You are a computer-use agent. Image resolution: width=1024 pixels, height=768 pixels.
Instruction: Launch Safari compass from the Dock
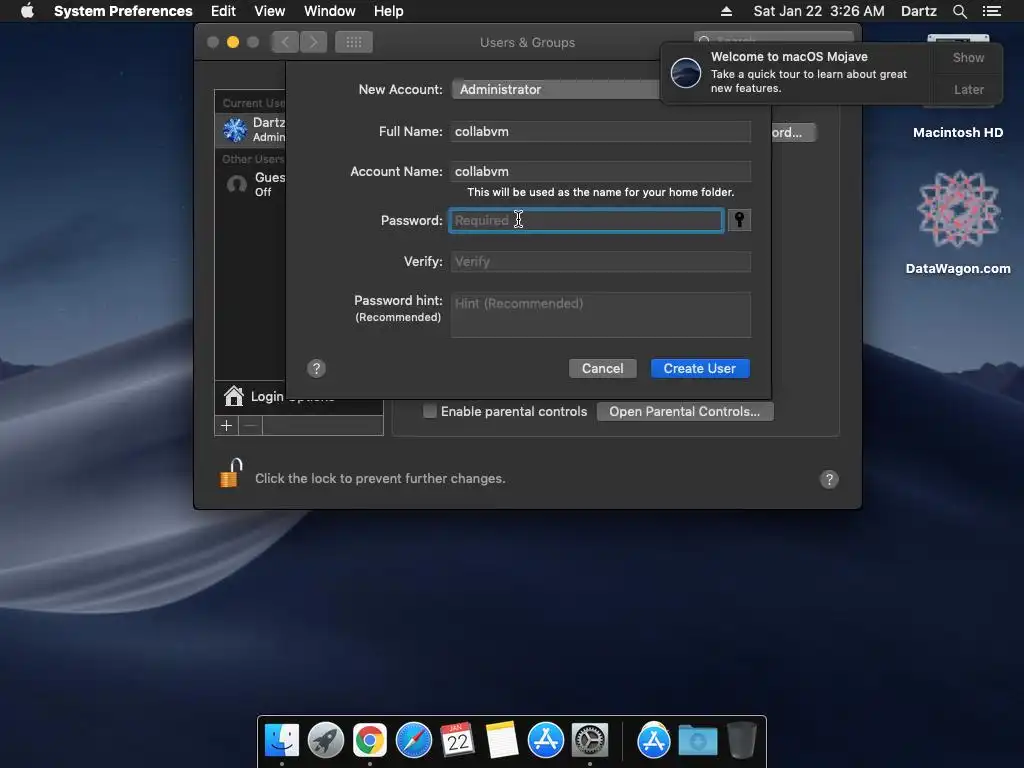tap(413, 741)
